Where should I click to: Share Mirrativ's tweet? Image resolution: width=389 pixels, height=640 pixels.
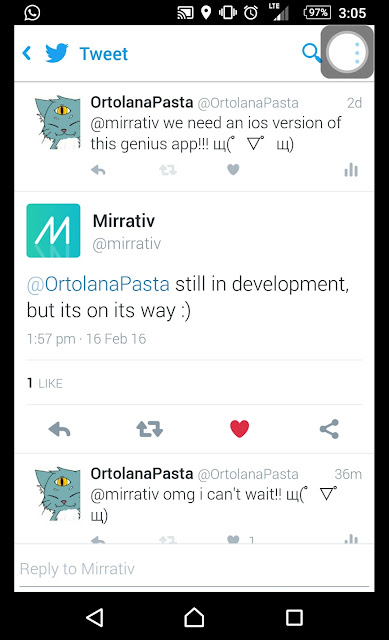pyautogui.click(x=329, y=429)
